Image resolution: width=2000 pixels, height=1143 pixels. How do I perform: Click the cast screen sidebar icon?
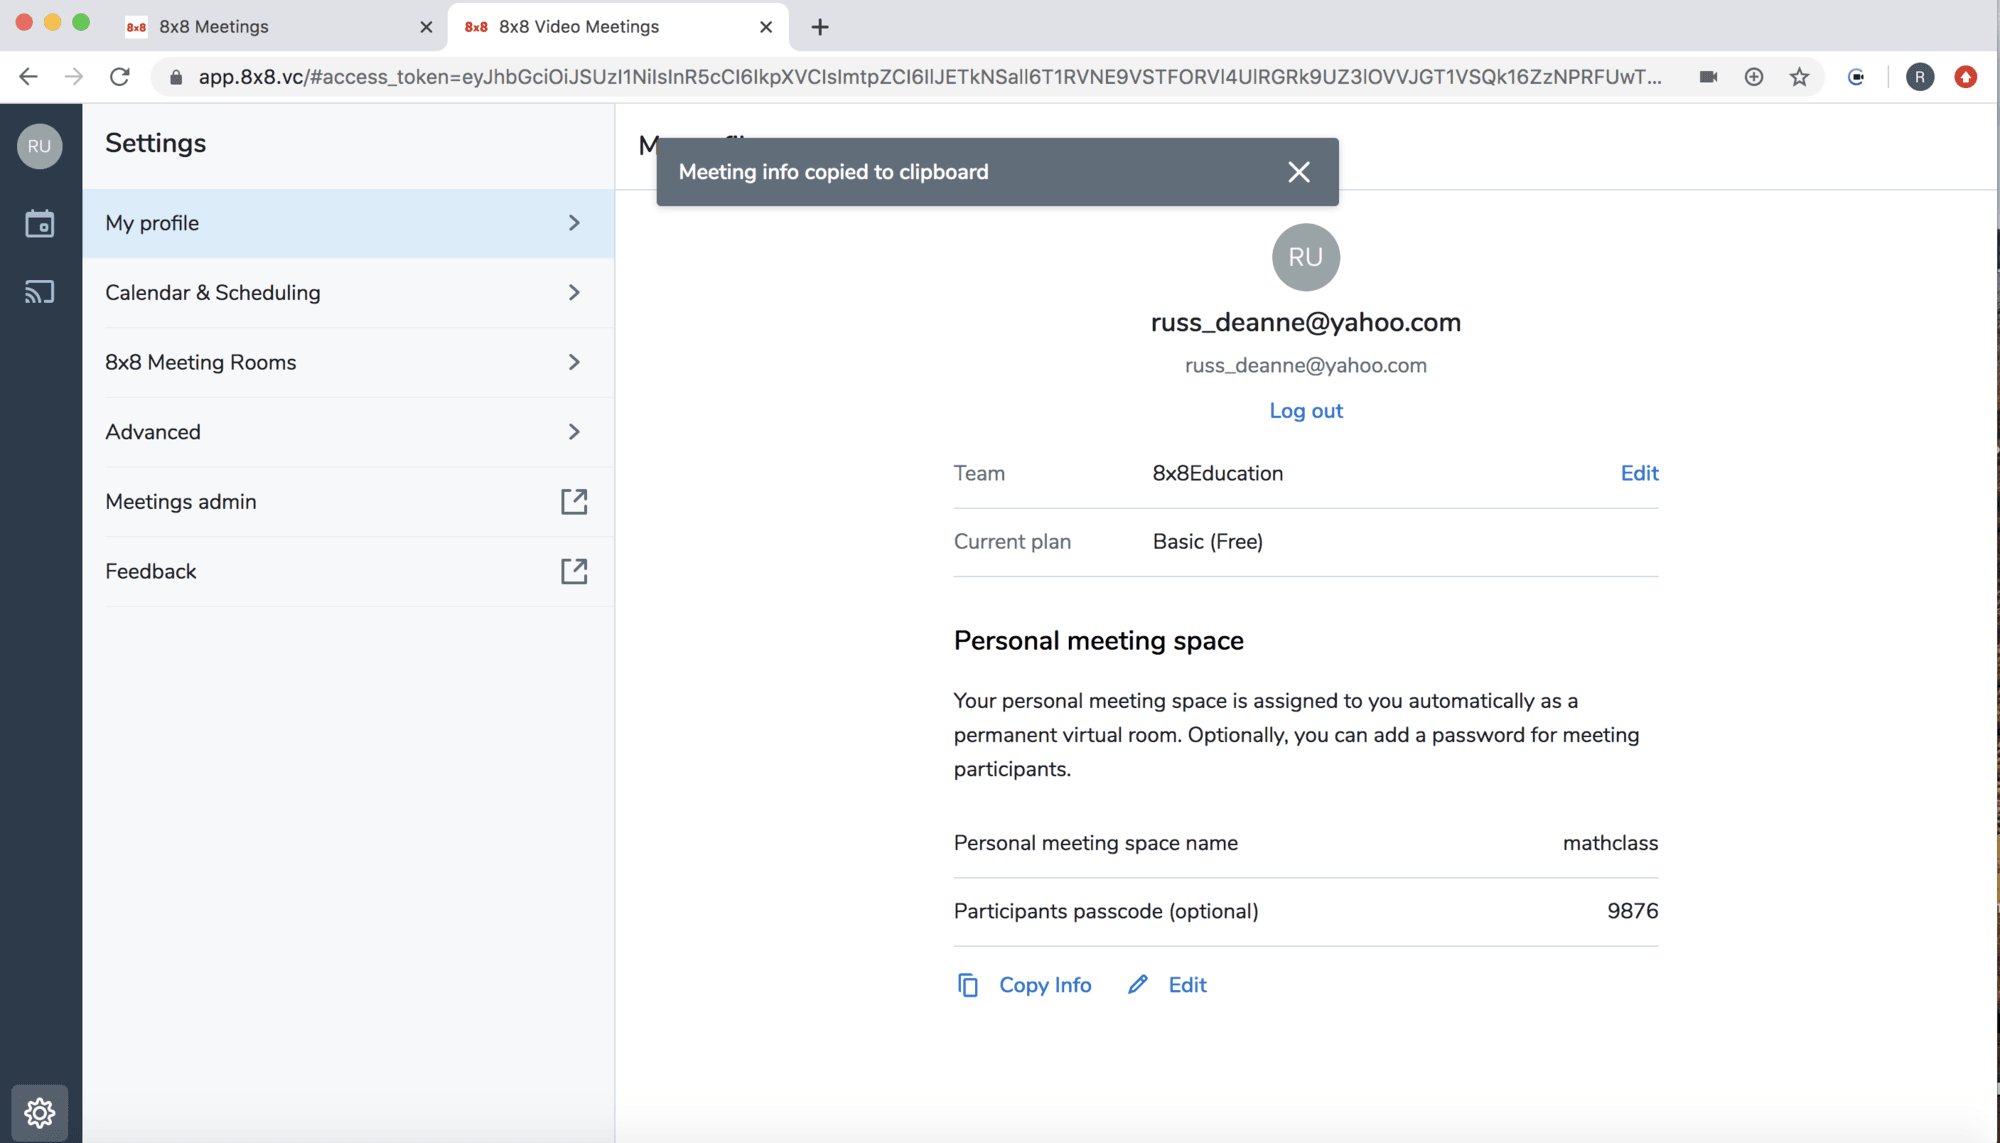(39, 292)
